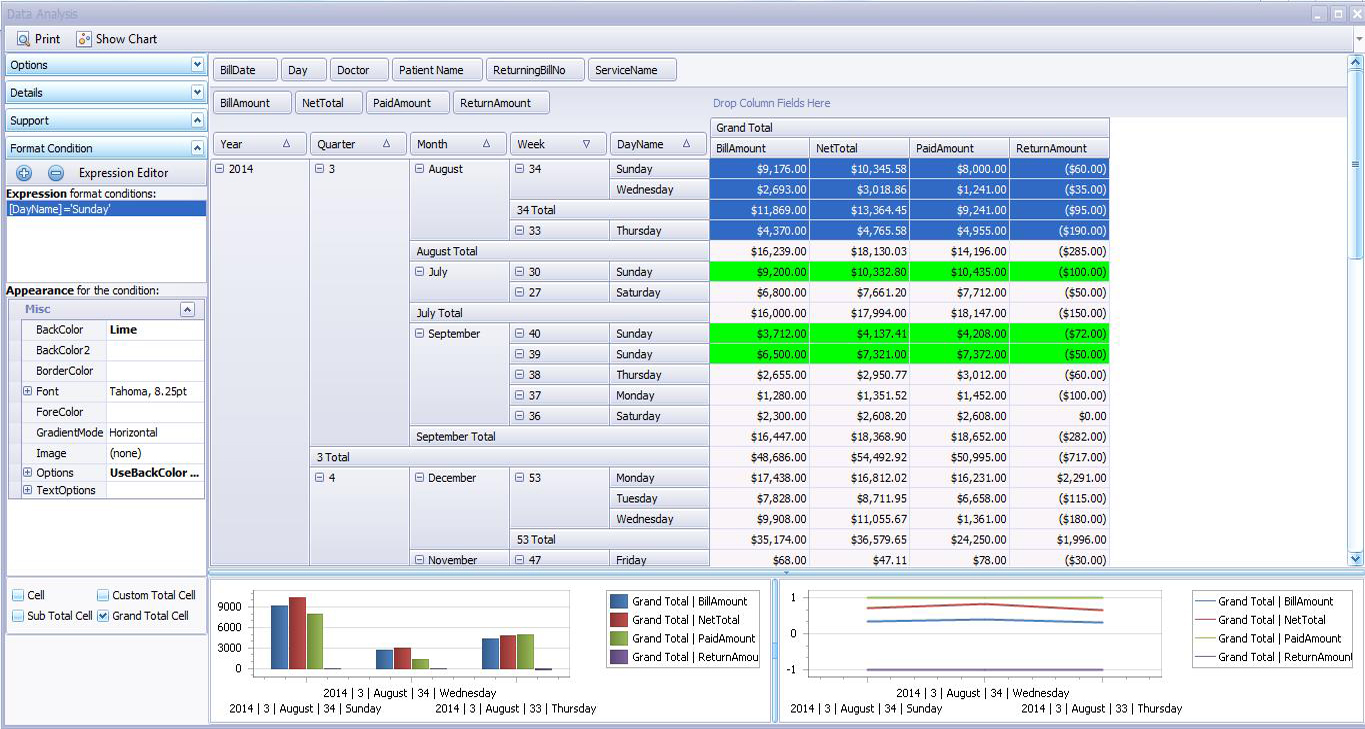The image size is (1365, 729).
Task: Toggle sort arrow on DayName field header
Action: point(687,144)
